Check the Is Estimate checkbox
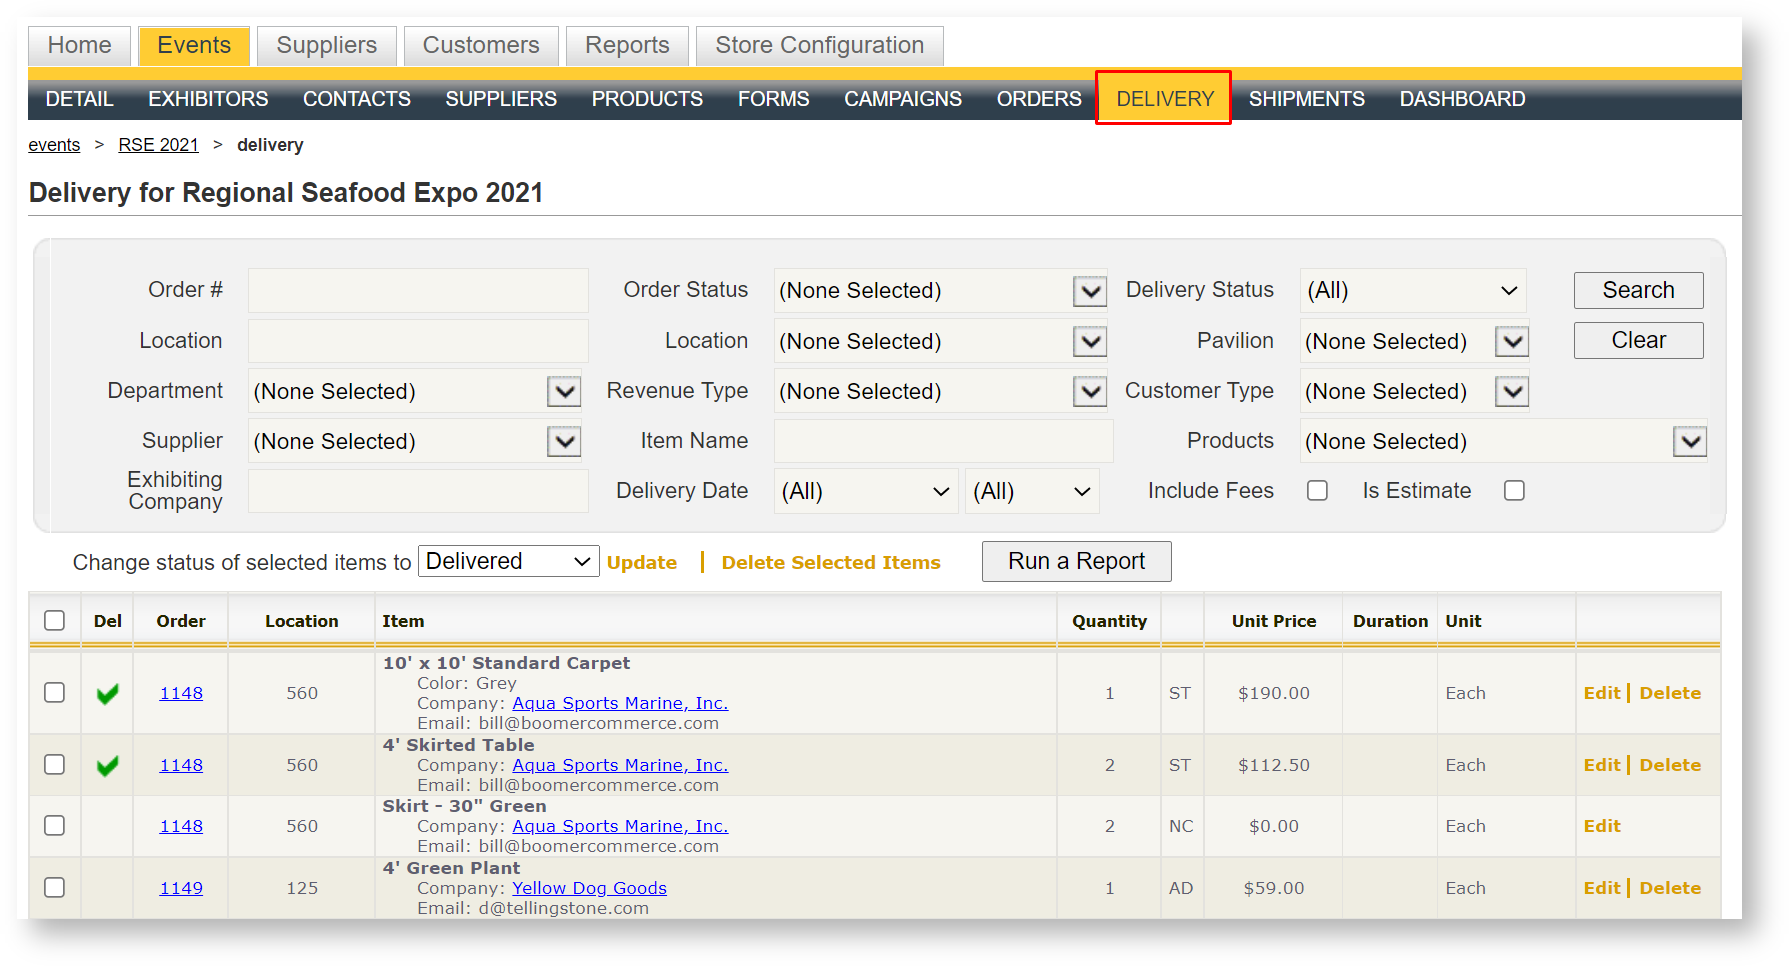Screen dimensions: 1790x967 1514,491
